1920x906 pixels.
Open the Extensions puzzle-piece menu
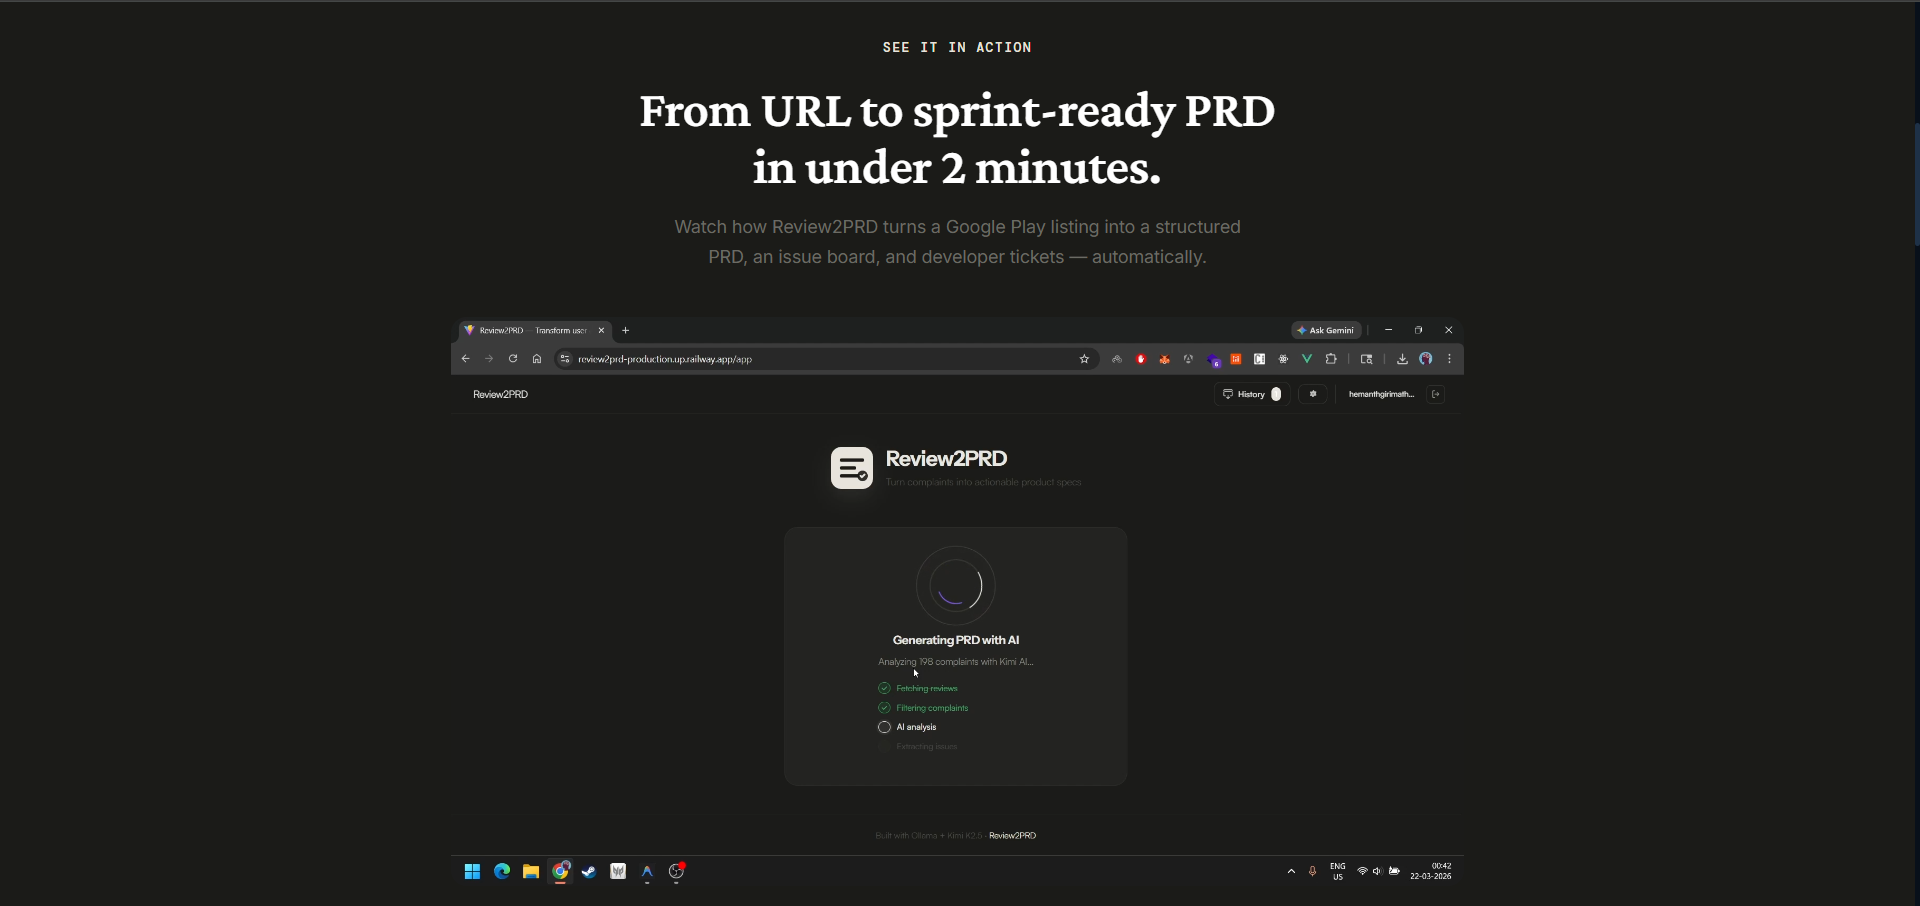(1331, 359)
